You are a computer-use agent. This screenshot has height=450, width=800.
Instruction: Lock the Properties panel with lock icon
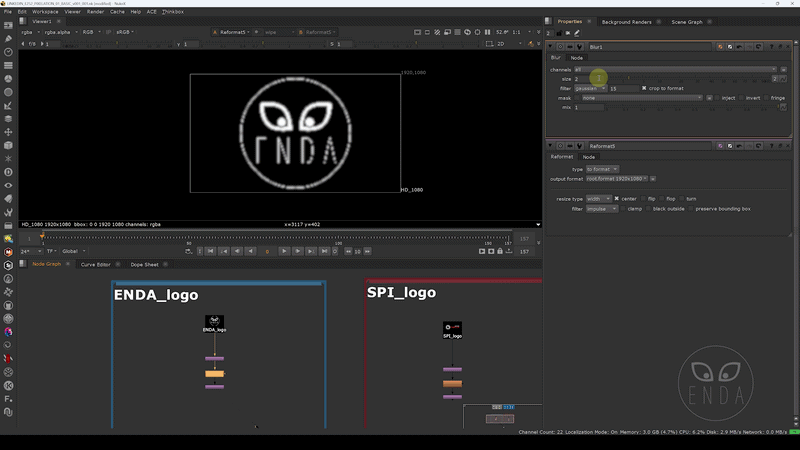click(559, 33)
